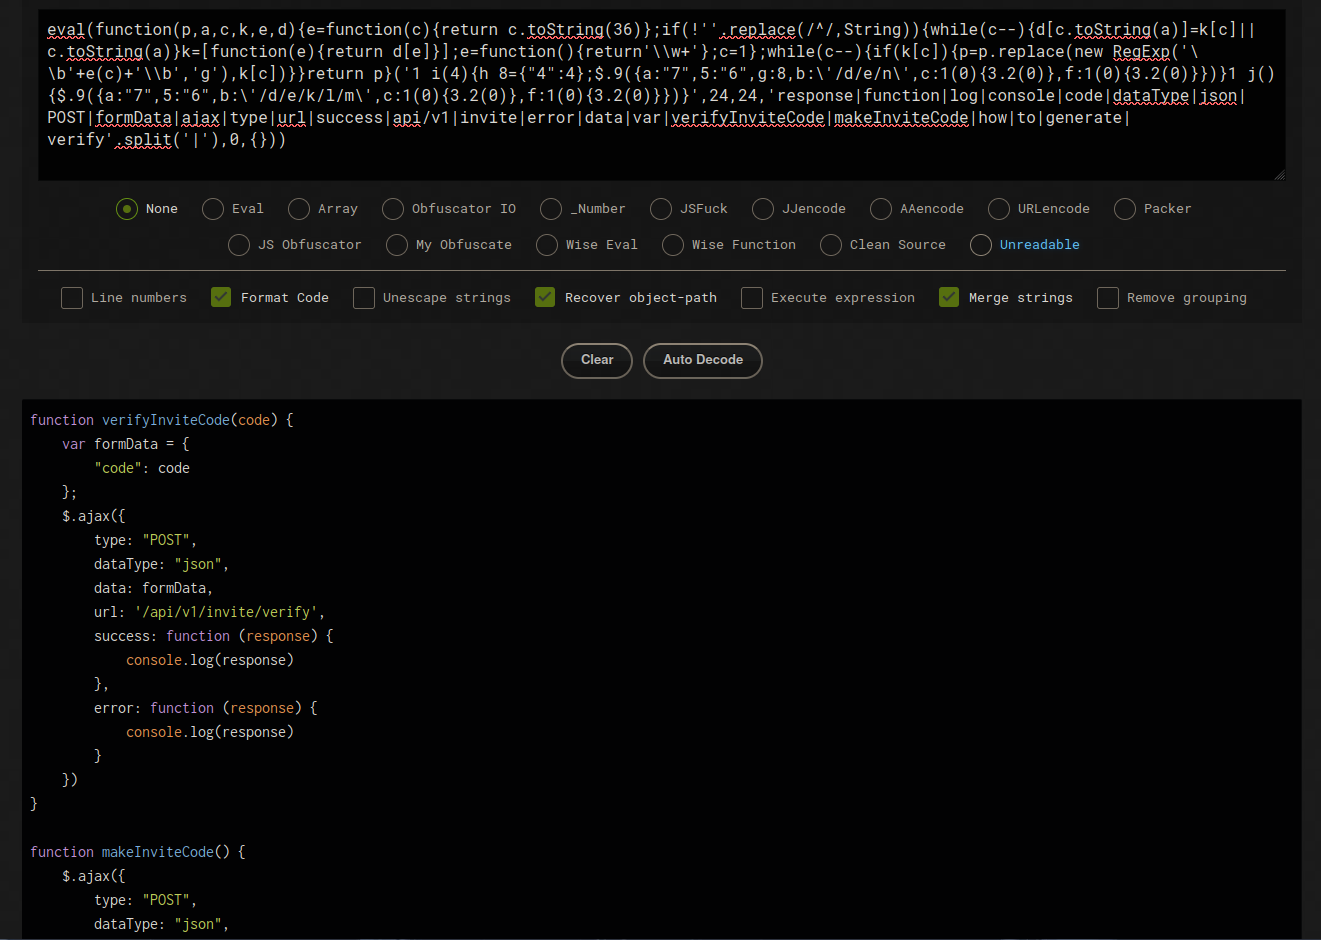The image size is (1321, 940).
Task: Select the My Obfuscate radio button
Action: click(397, 245)
